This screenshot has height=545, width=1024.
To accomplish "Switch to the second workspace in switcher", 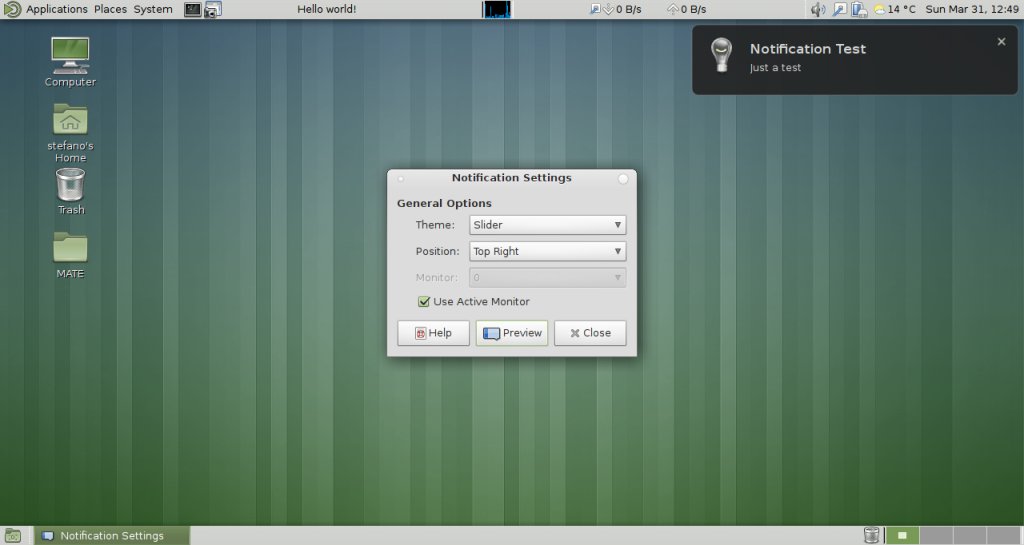I will pos(936,536).
